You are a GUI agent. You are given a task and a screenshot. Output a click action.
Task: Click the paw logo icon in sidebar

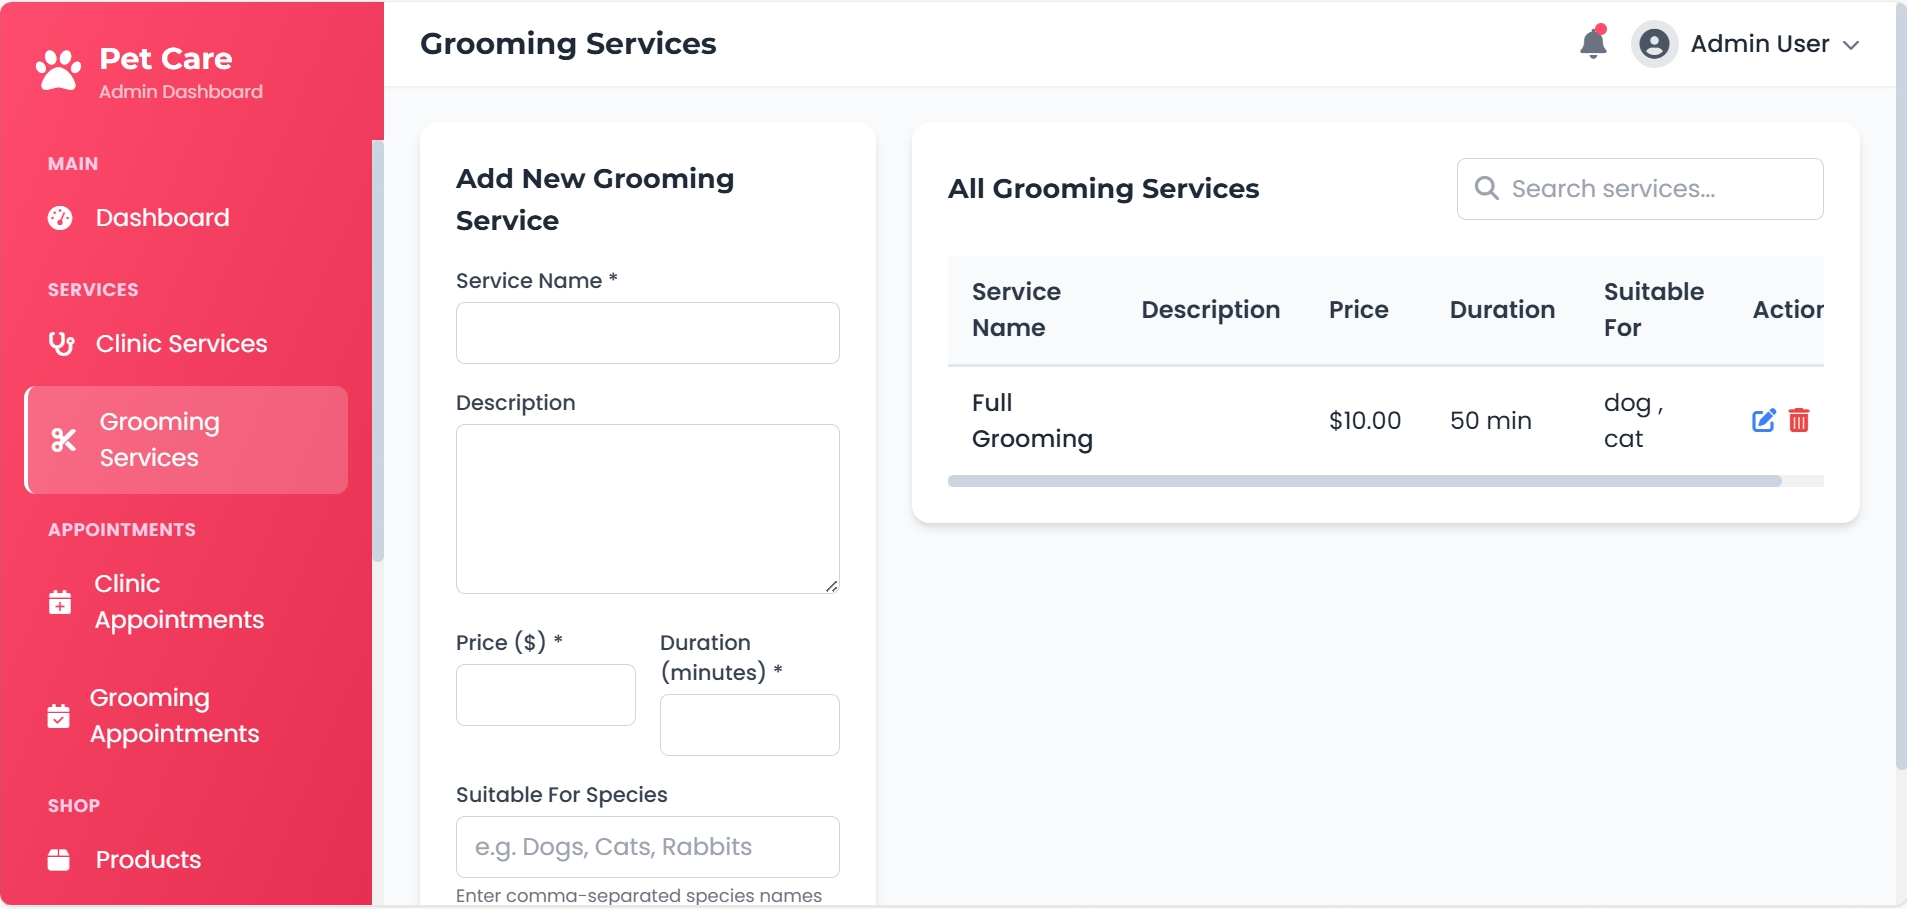[x=58, y=71]
